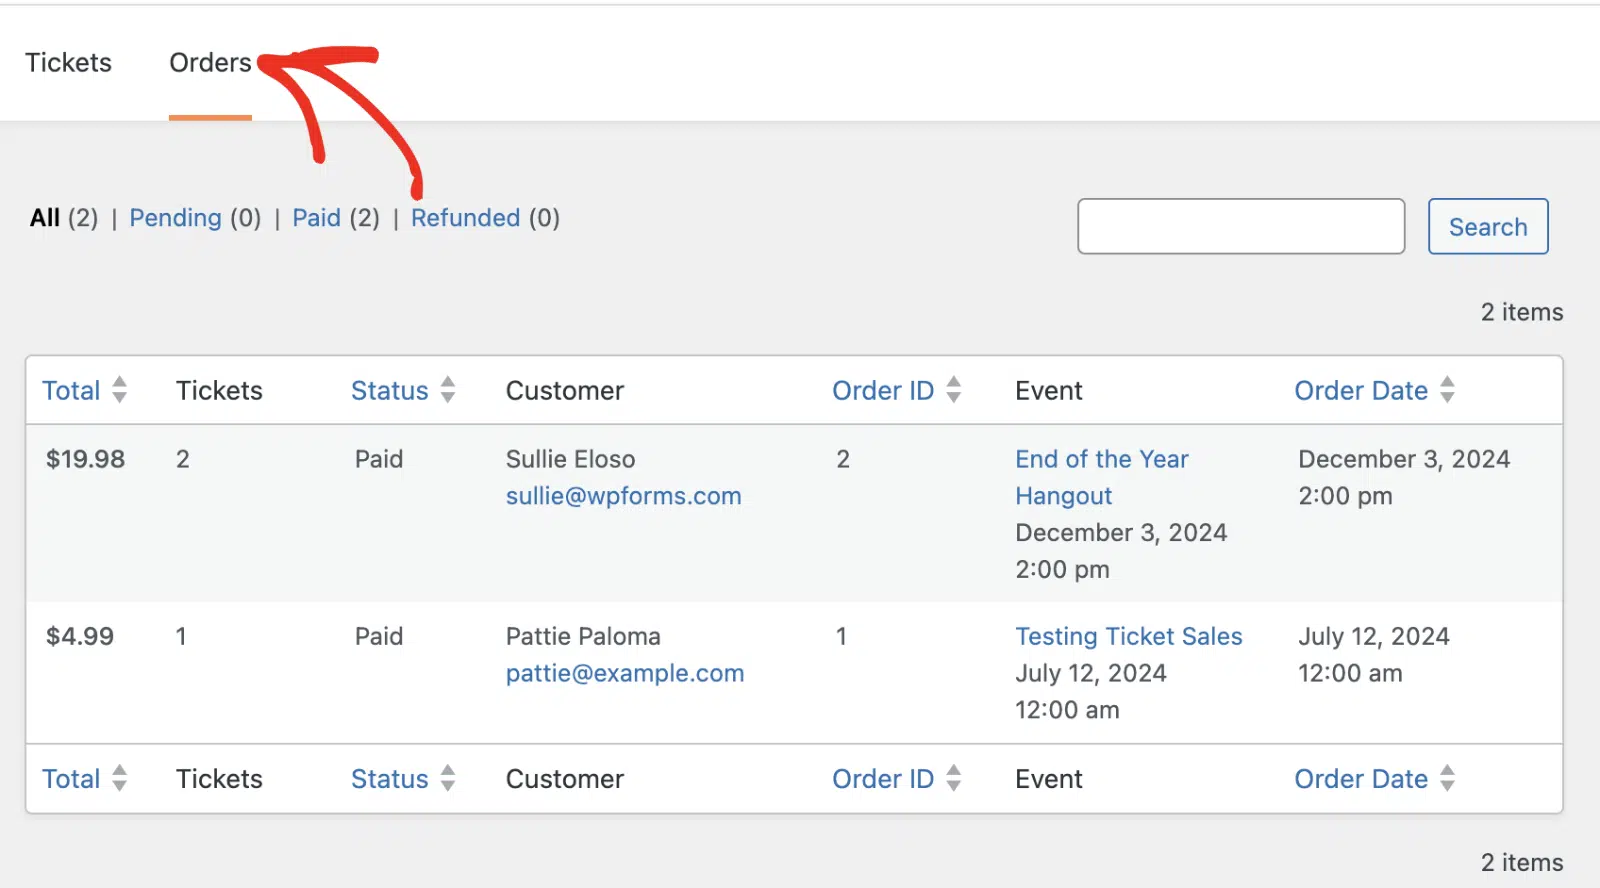
Task: Sort by Total in table header
Action: [71, 390]
